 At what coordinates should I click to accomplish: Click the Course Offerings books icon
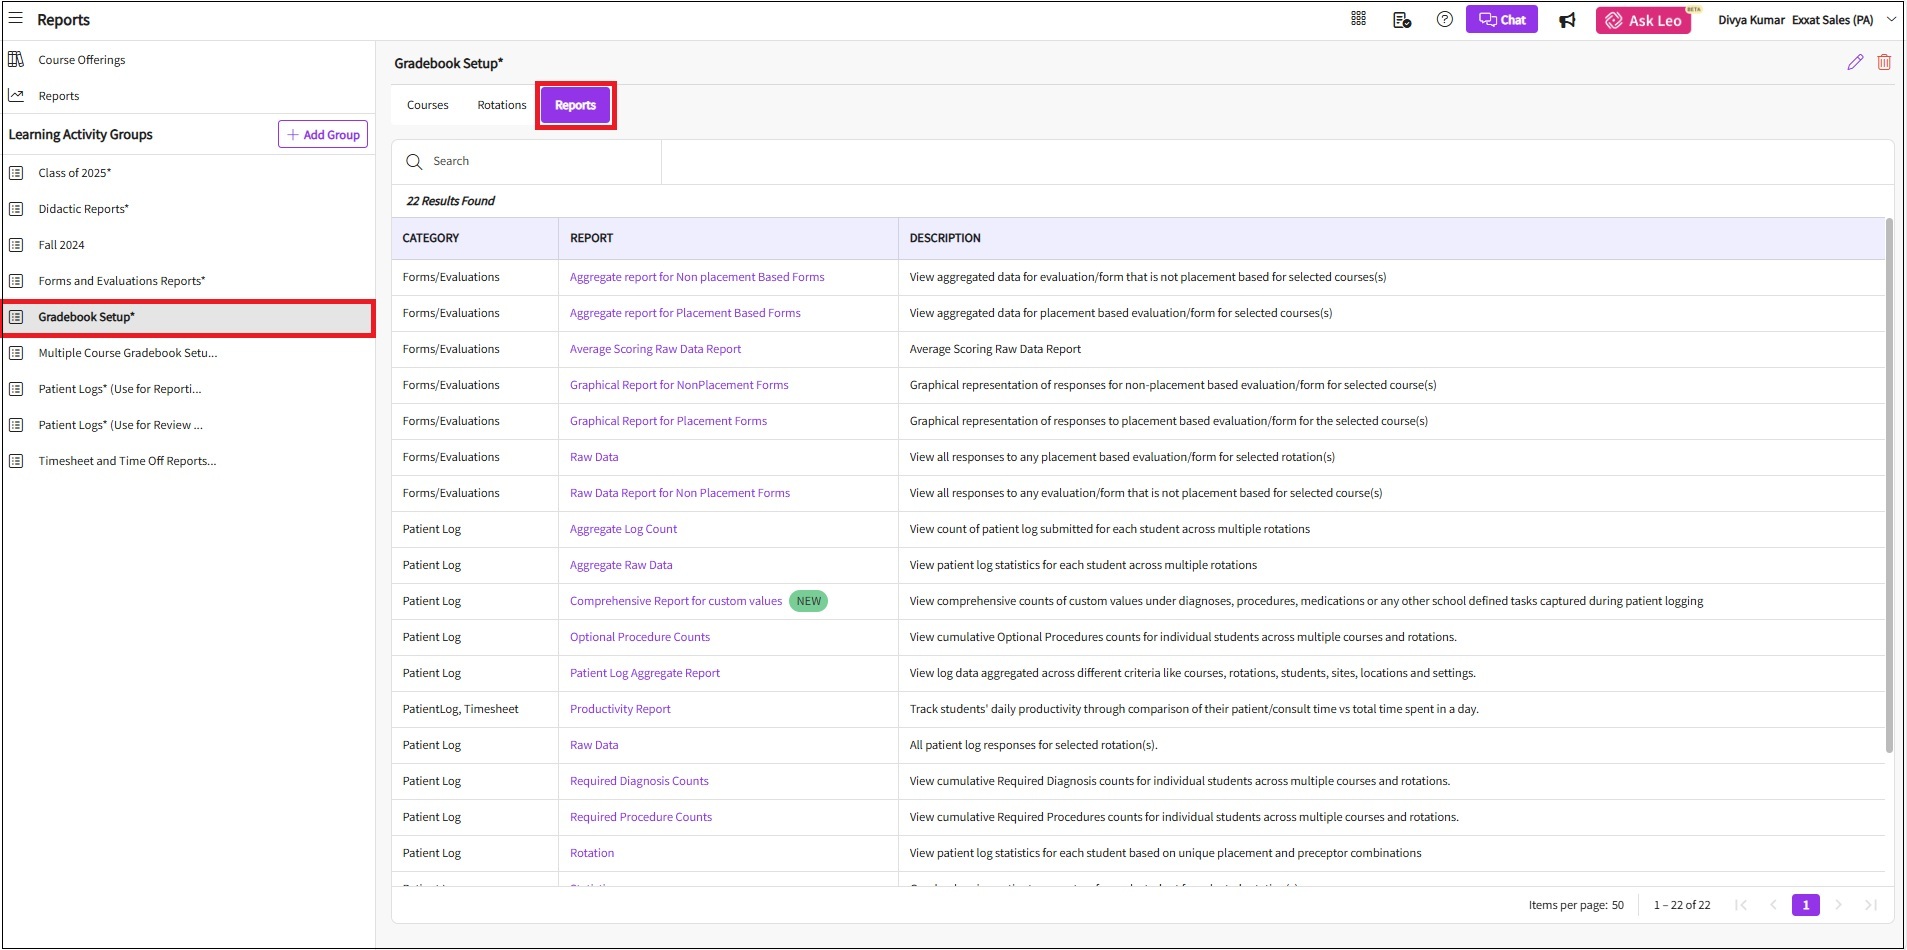pyautogui.click(x=16, y=60)
